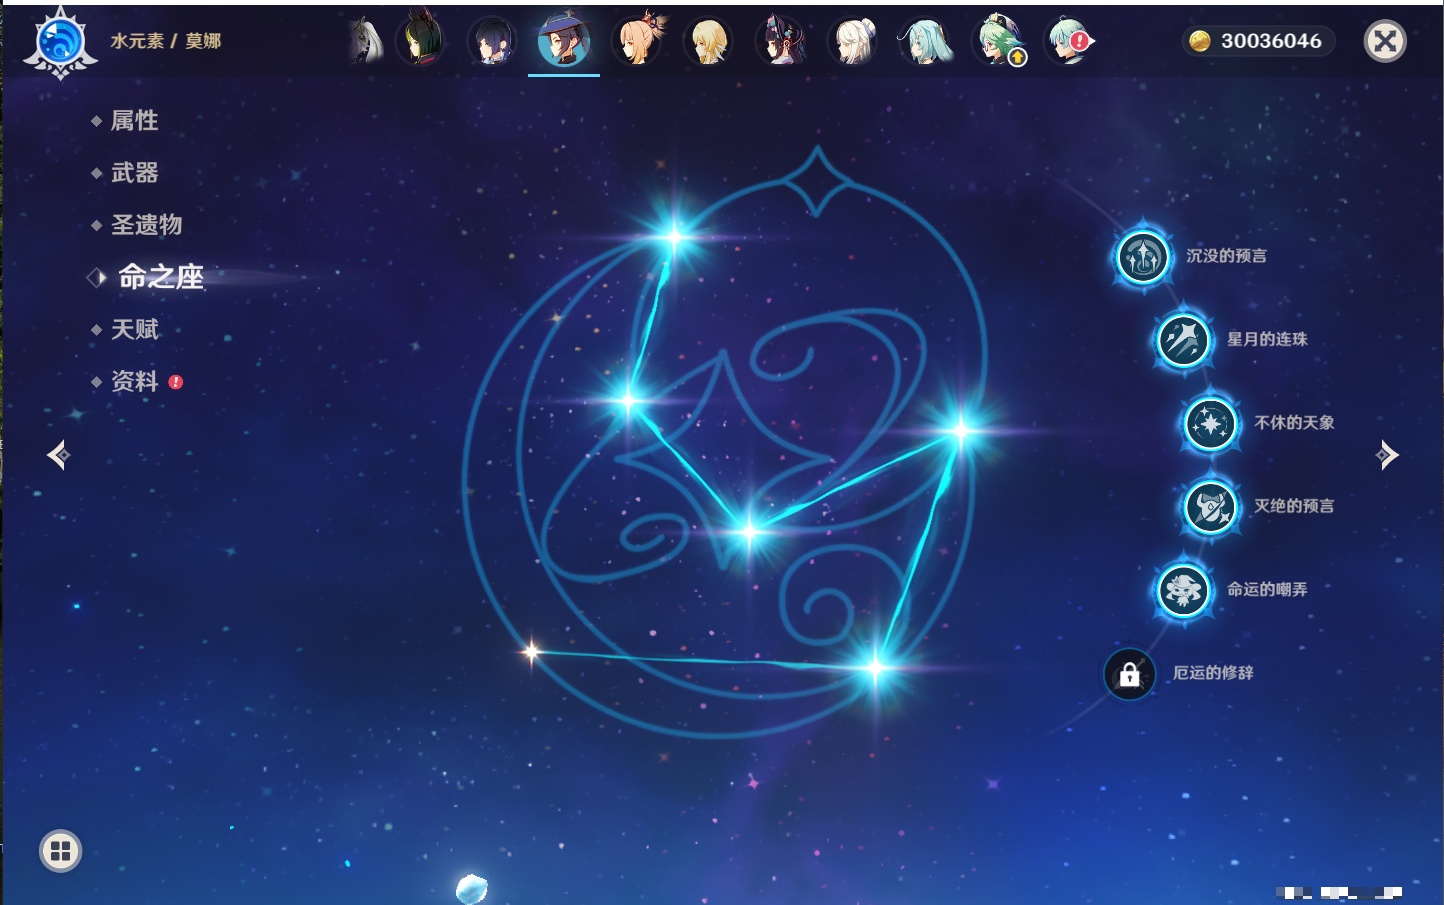The image size is (1444, 905).
Task: Switch to the blonde ponytail character portrait
Action: coord(637,41)
